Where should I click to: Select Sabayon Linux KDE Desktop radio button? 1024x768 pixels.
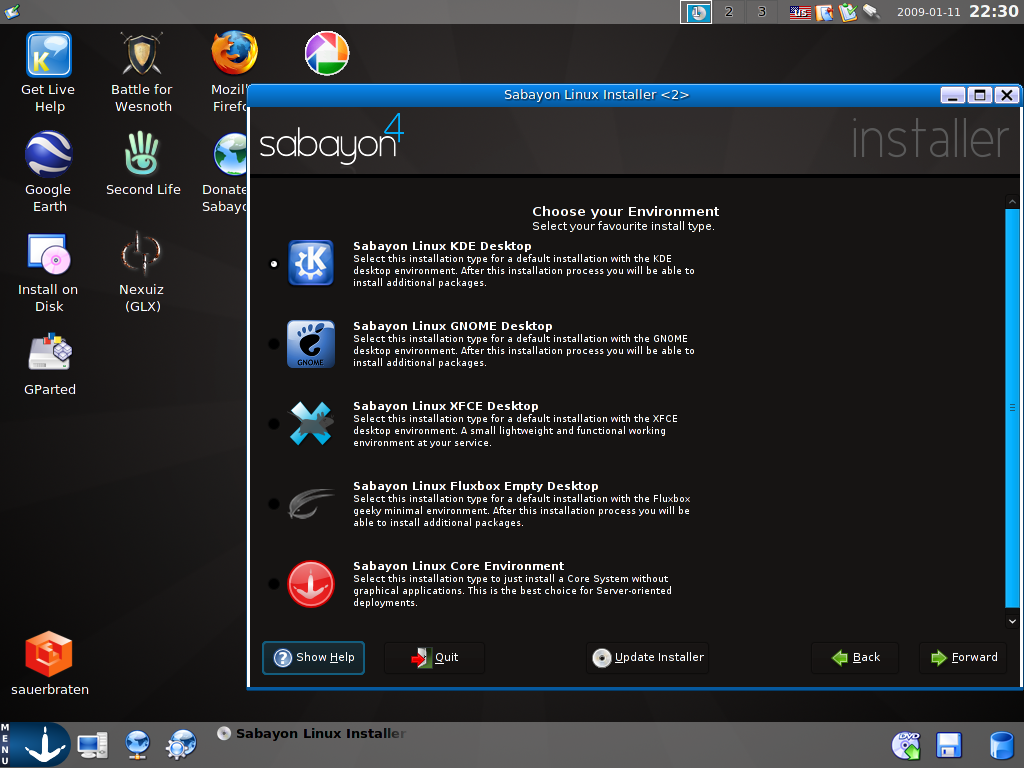(274, 264)
